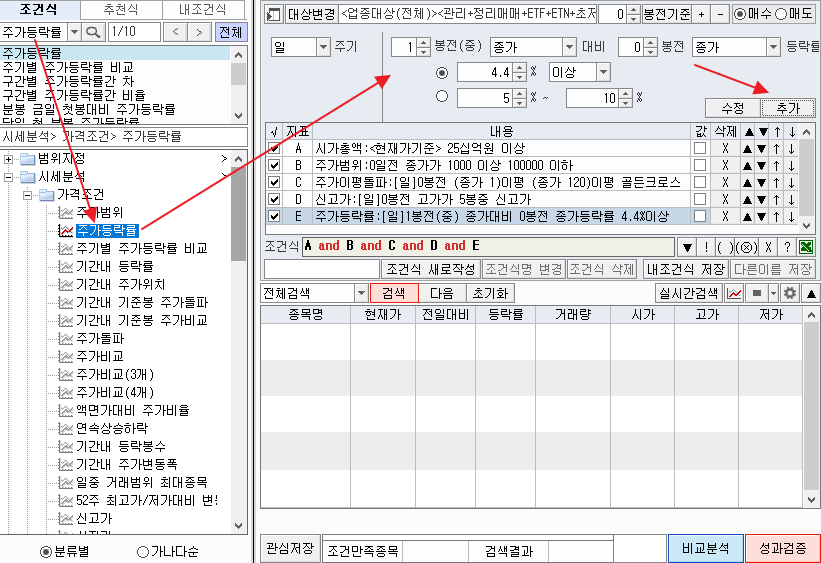Click thin up arrow on row A
This screenshot has height=563, width=821.
click(777, 149)
